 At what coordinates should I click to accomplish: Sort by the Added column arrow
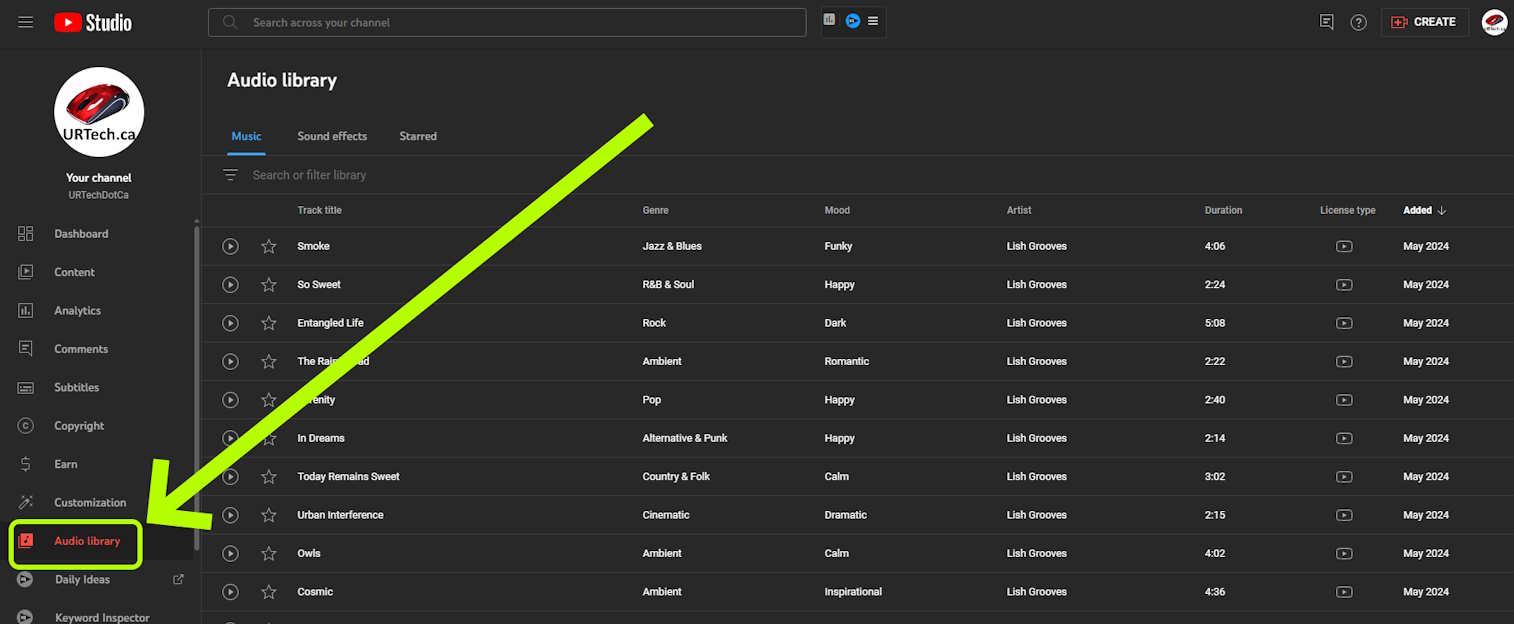1441,210
